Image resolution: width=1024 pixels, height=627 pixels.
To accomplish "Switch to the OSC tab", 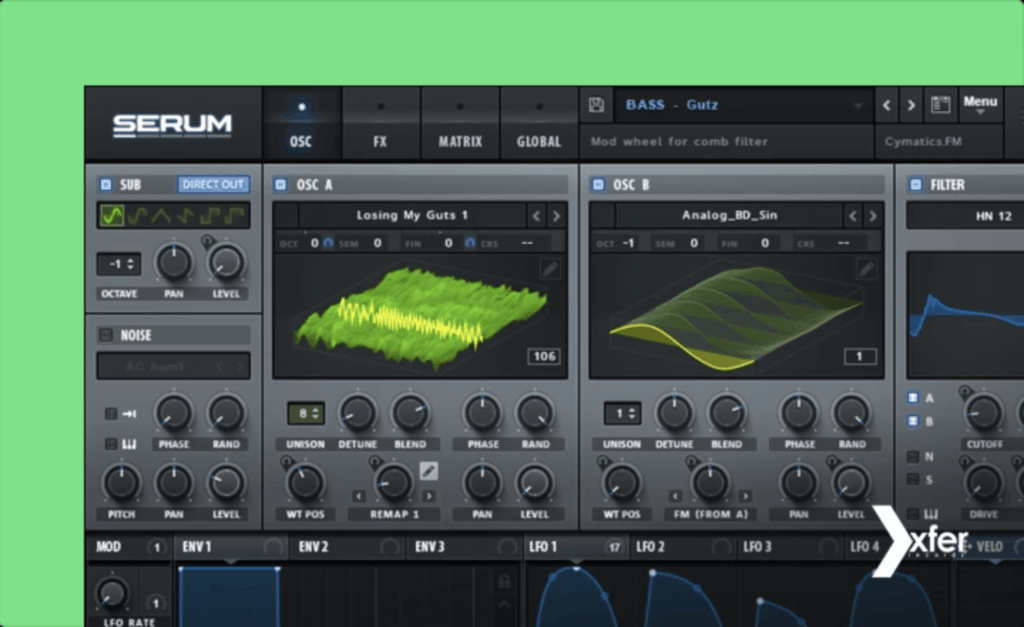I will [301, 125].
